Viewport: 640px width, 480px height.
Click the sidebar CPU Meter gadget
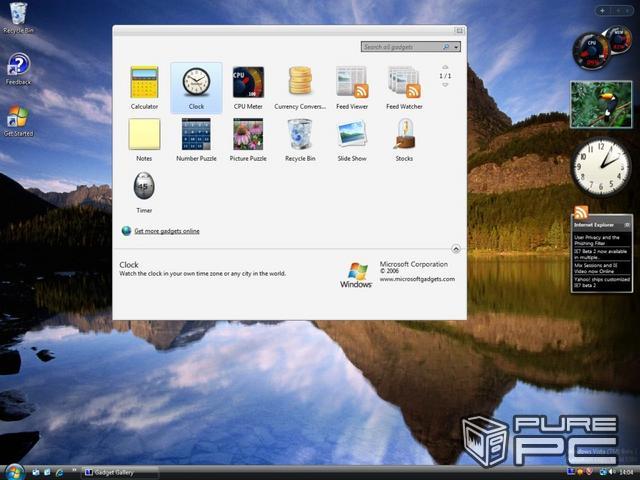tap(591, 51)
